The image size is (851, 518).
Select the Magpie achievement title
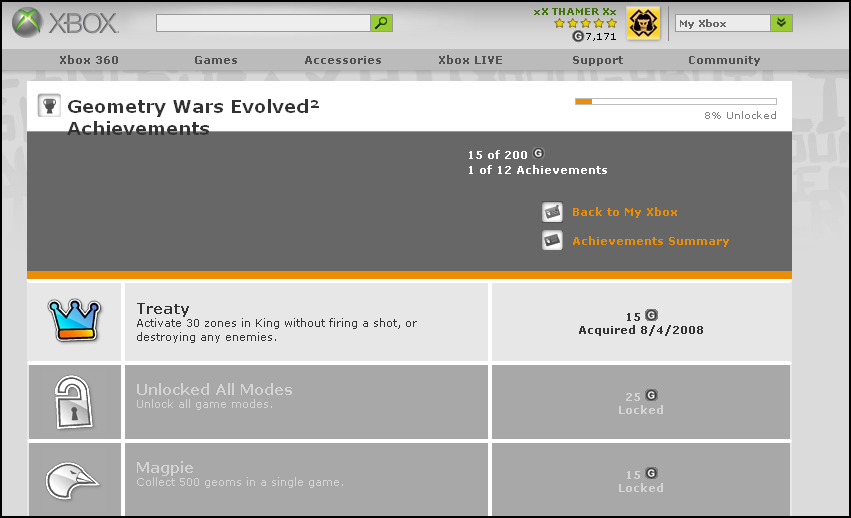pyautogui.click(x=164, y=468)
